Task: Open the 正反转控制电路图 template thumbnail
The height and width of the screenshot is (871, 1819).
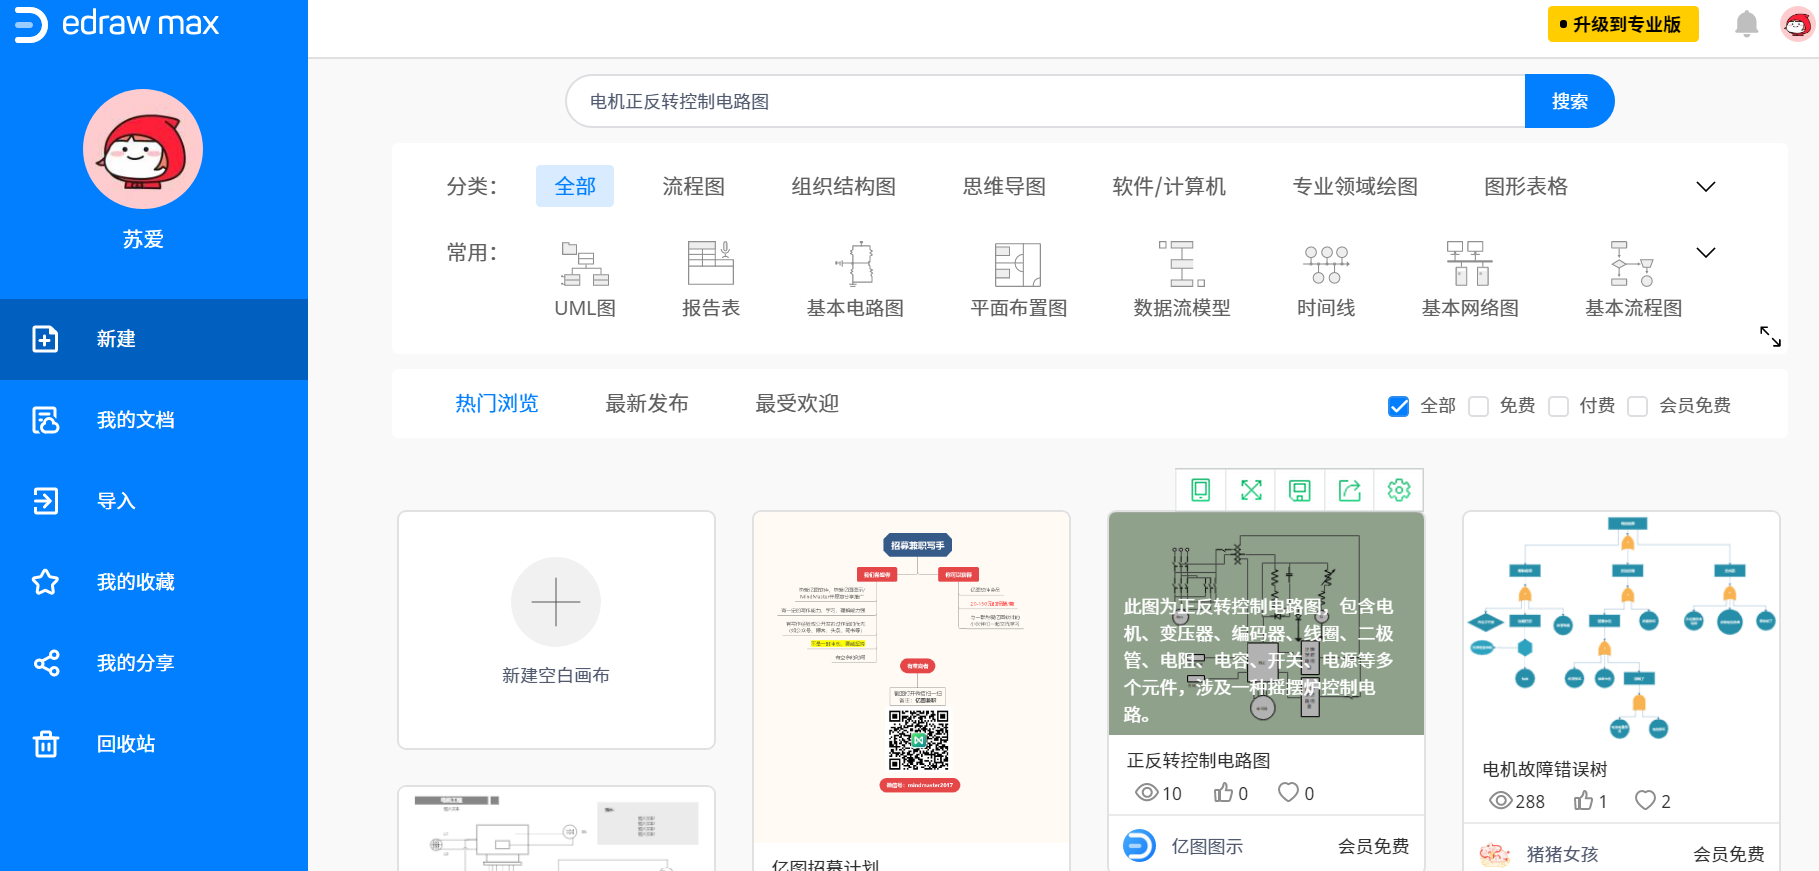Action: tap(1266, 624)
